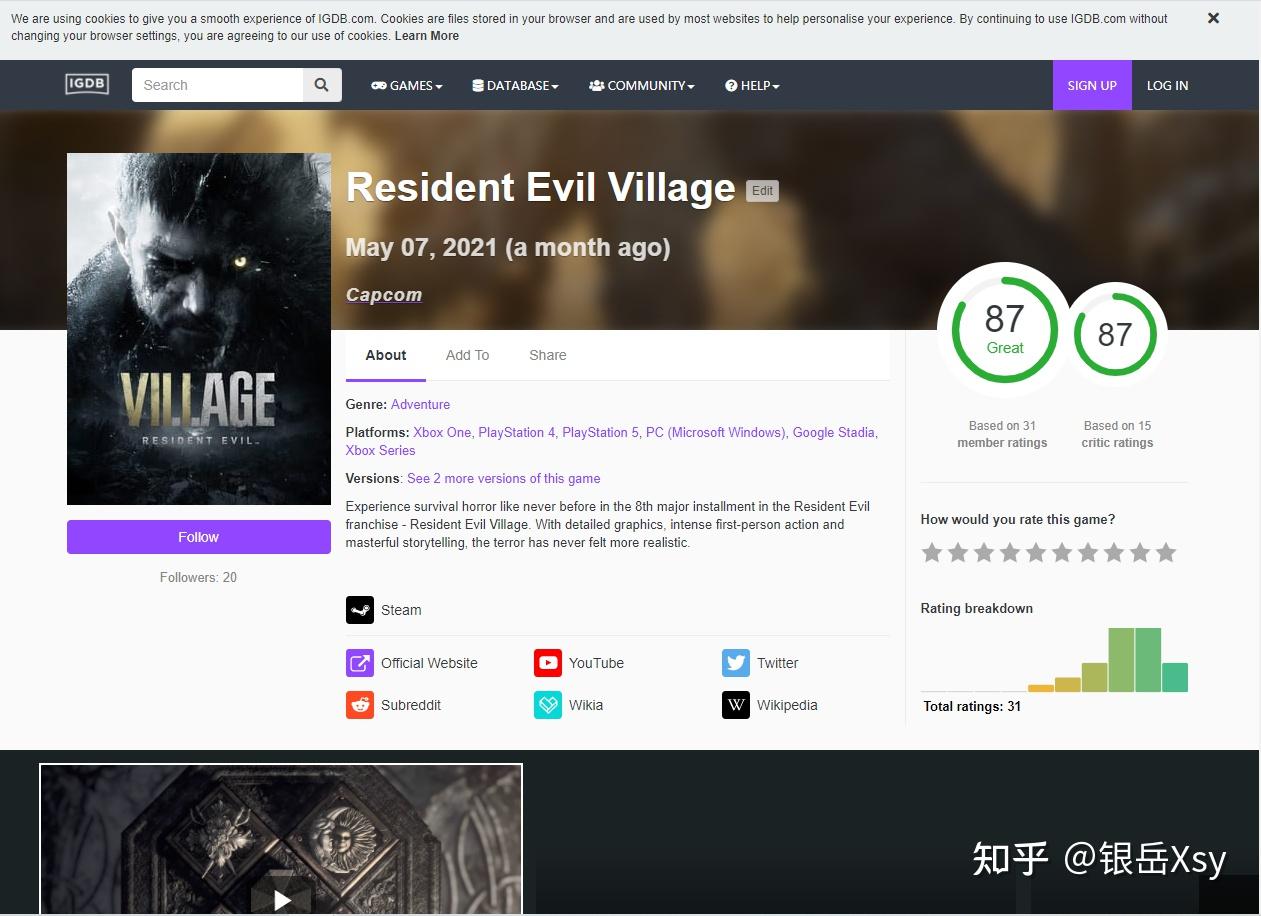Switch to the Share tab
The height and width of the screenshot is (916, 1261).
point(547,355)
